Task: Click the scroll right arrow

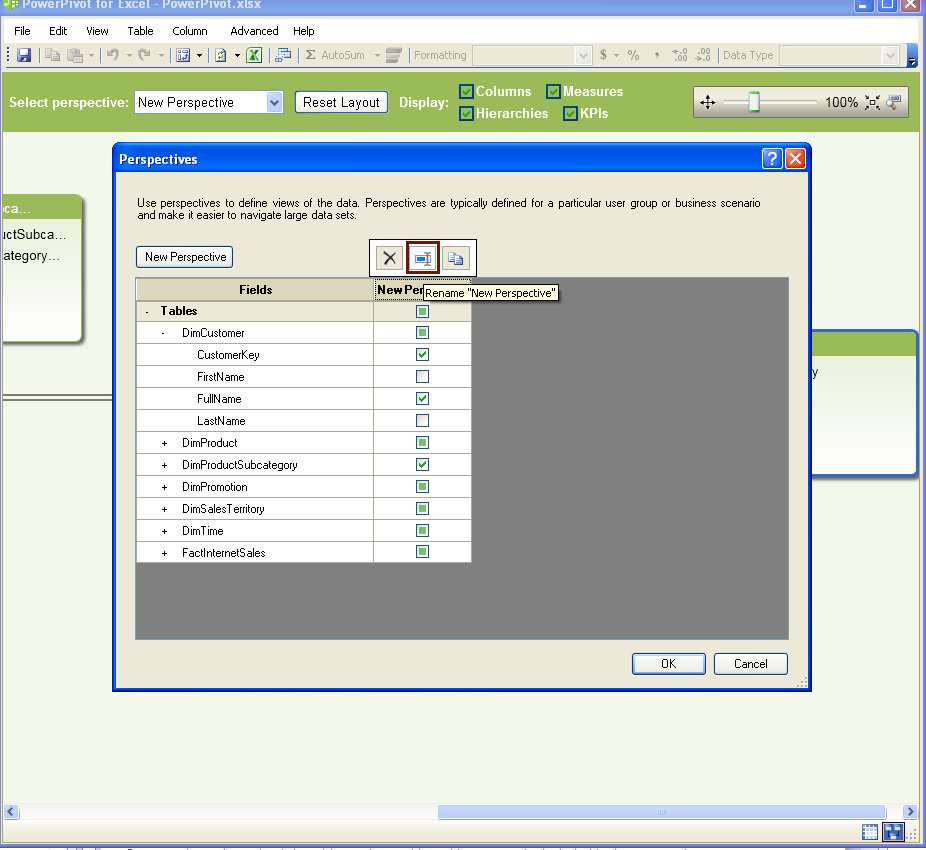Action: [910, 812]
